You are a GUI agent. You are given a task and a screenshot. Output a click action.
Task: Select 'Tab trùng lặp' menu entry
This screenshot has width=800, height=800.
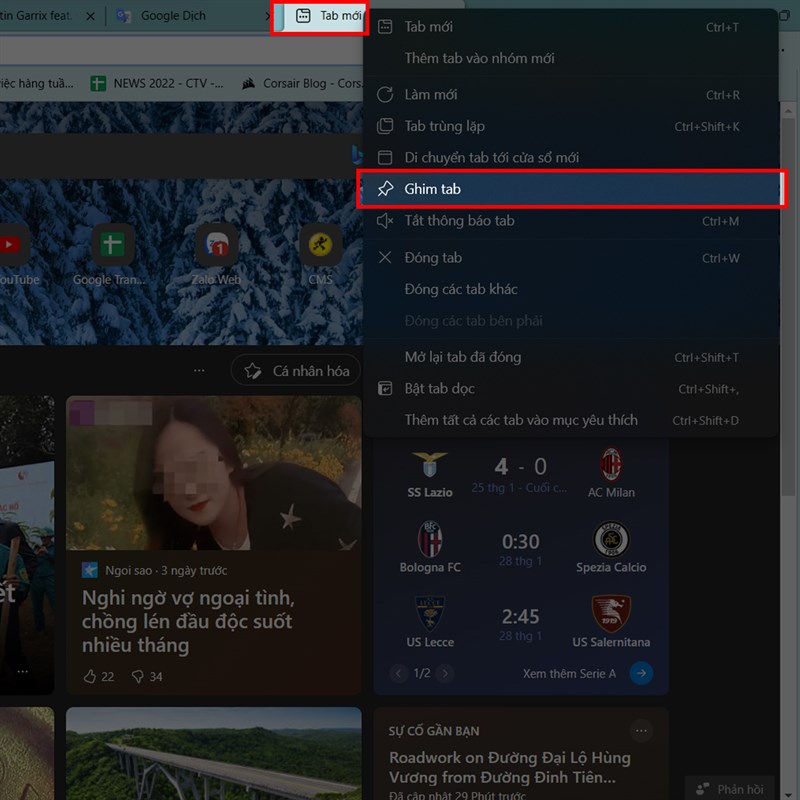pyautogui.click(x=570, y=126)
